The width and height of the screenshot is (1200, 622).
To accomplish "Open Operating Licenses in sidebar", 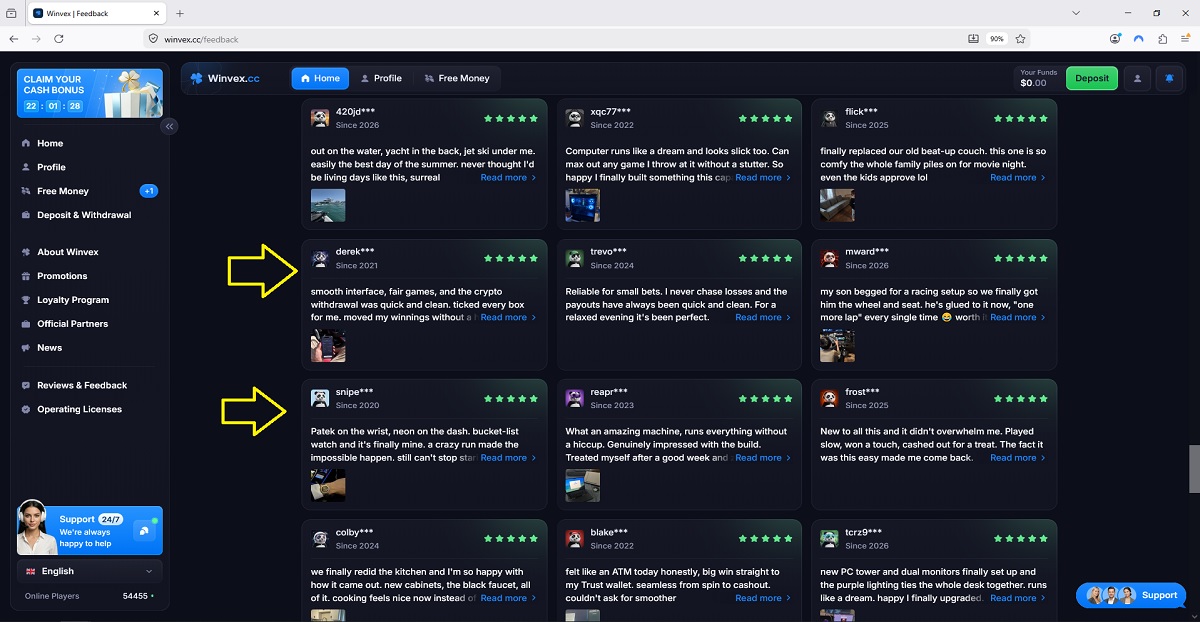I will (79, 409).
